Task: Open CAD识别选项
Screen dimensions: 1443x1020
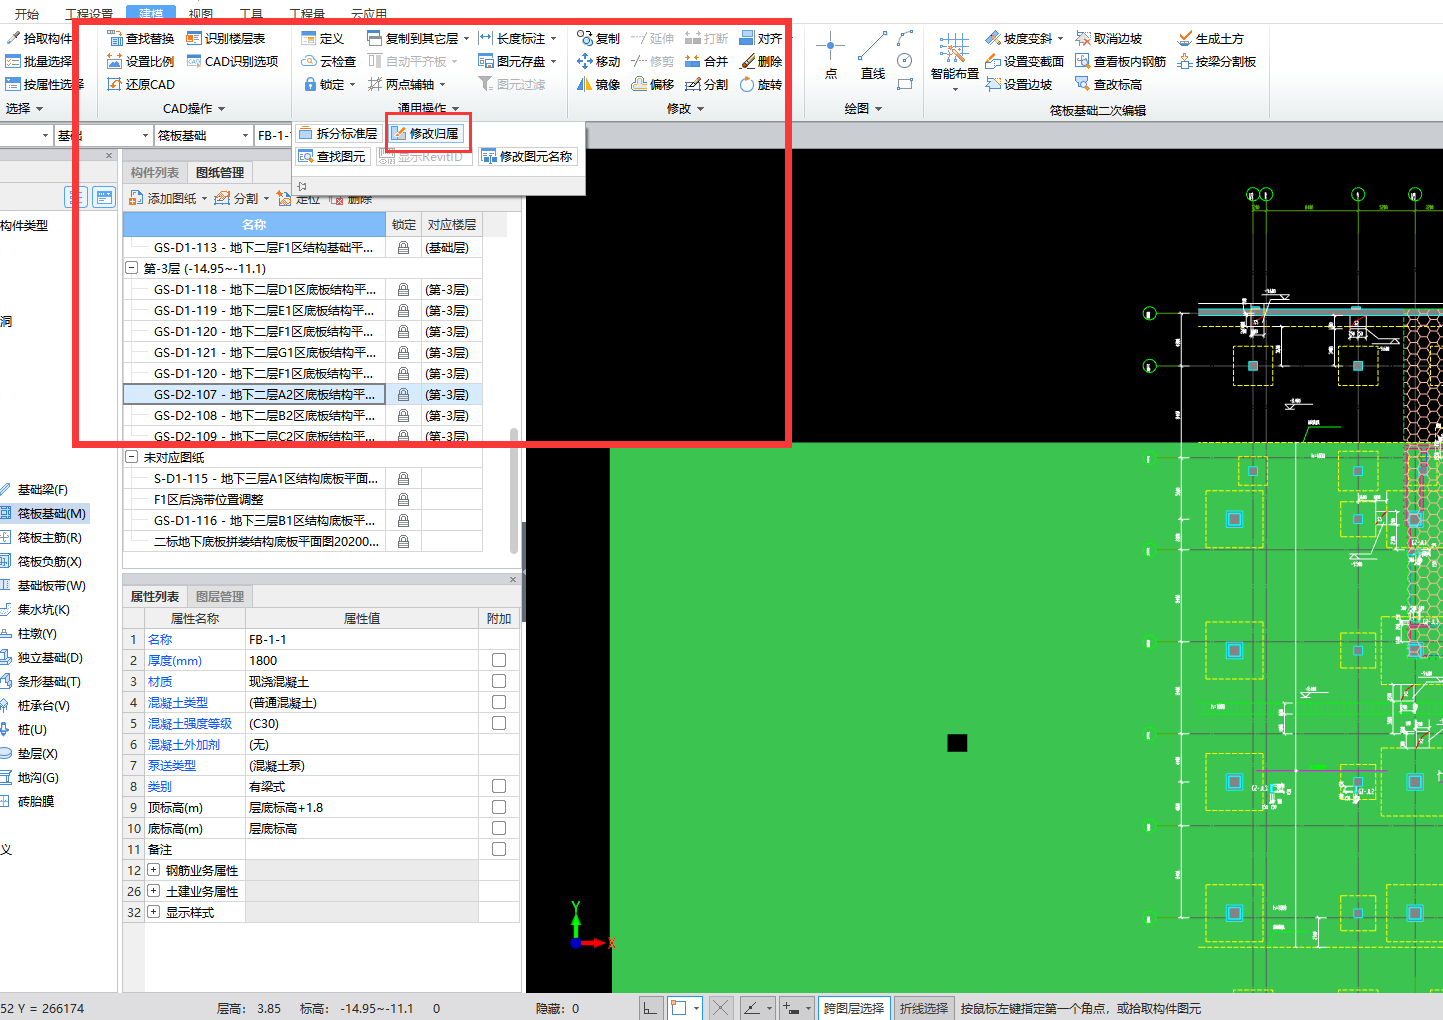Action: tap(233, 61)
